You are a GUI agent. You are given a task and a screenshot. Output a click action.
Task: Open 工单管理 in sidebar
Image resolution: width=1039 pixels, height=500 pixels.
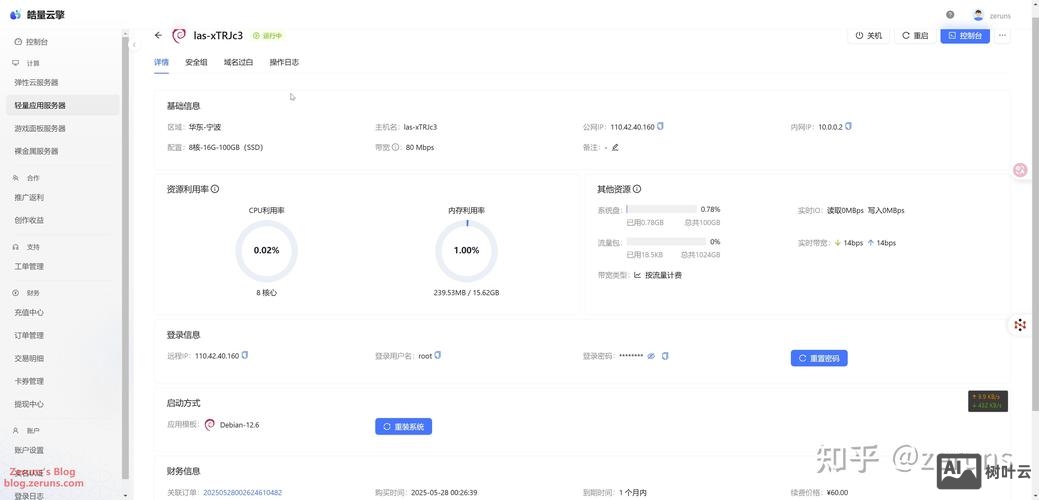click(29, 266)
